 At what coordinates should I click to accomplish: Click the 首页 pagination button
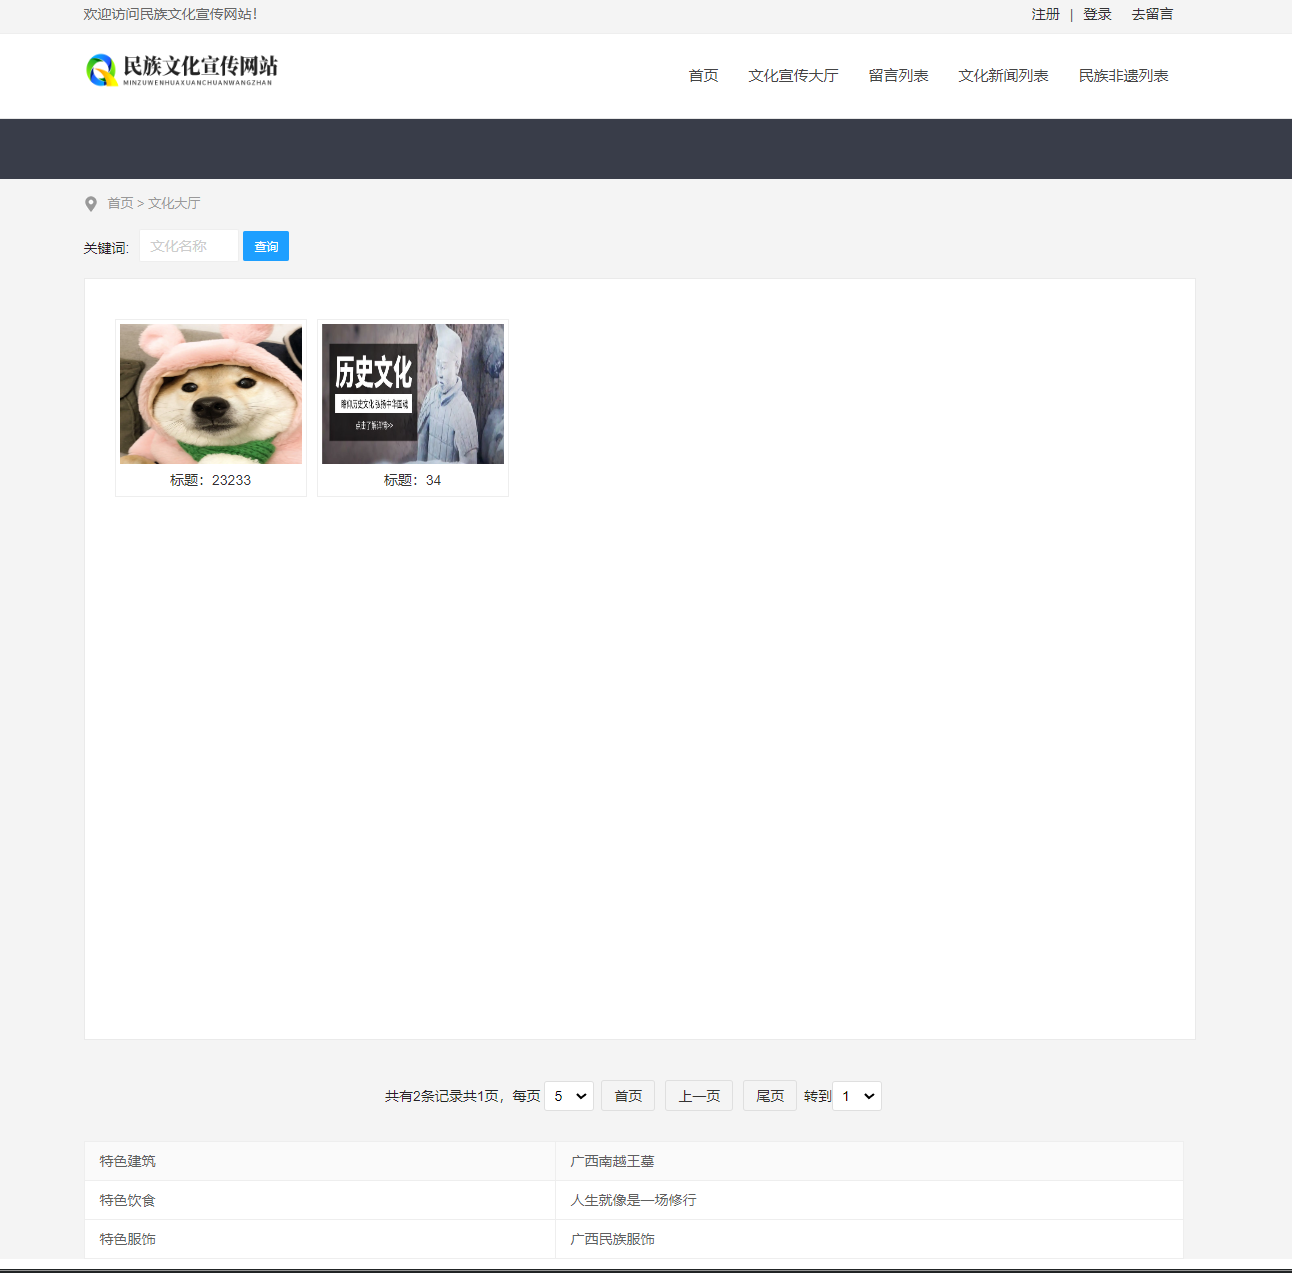point(628,1096)
